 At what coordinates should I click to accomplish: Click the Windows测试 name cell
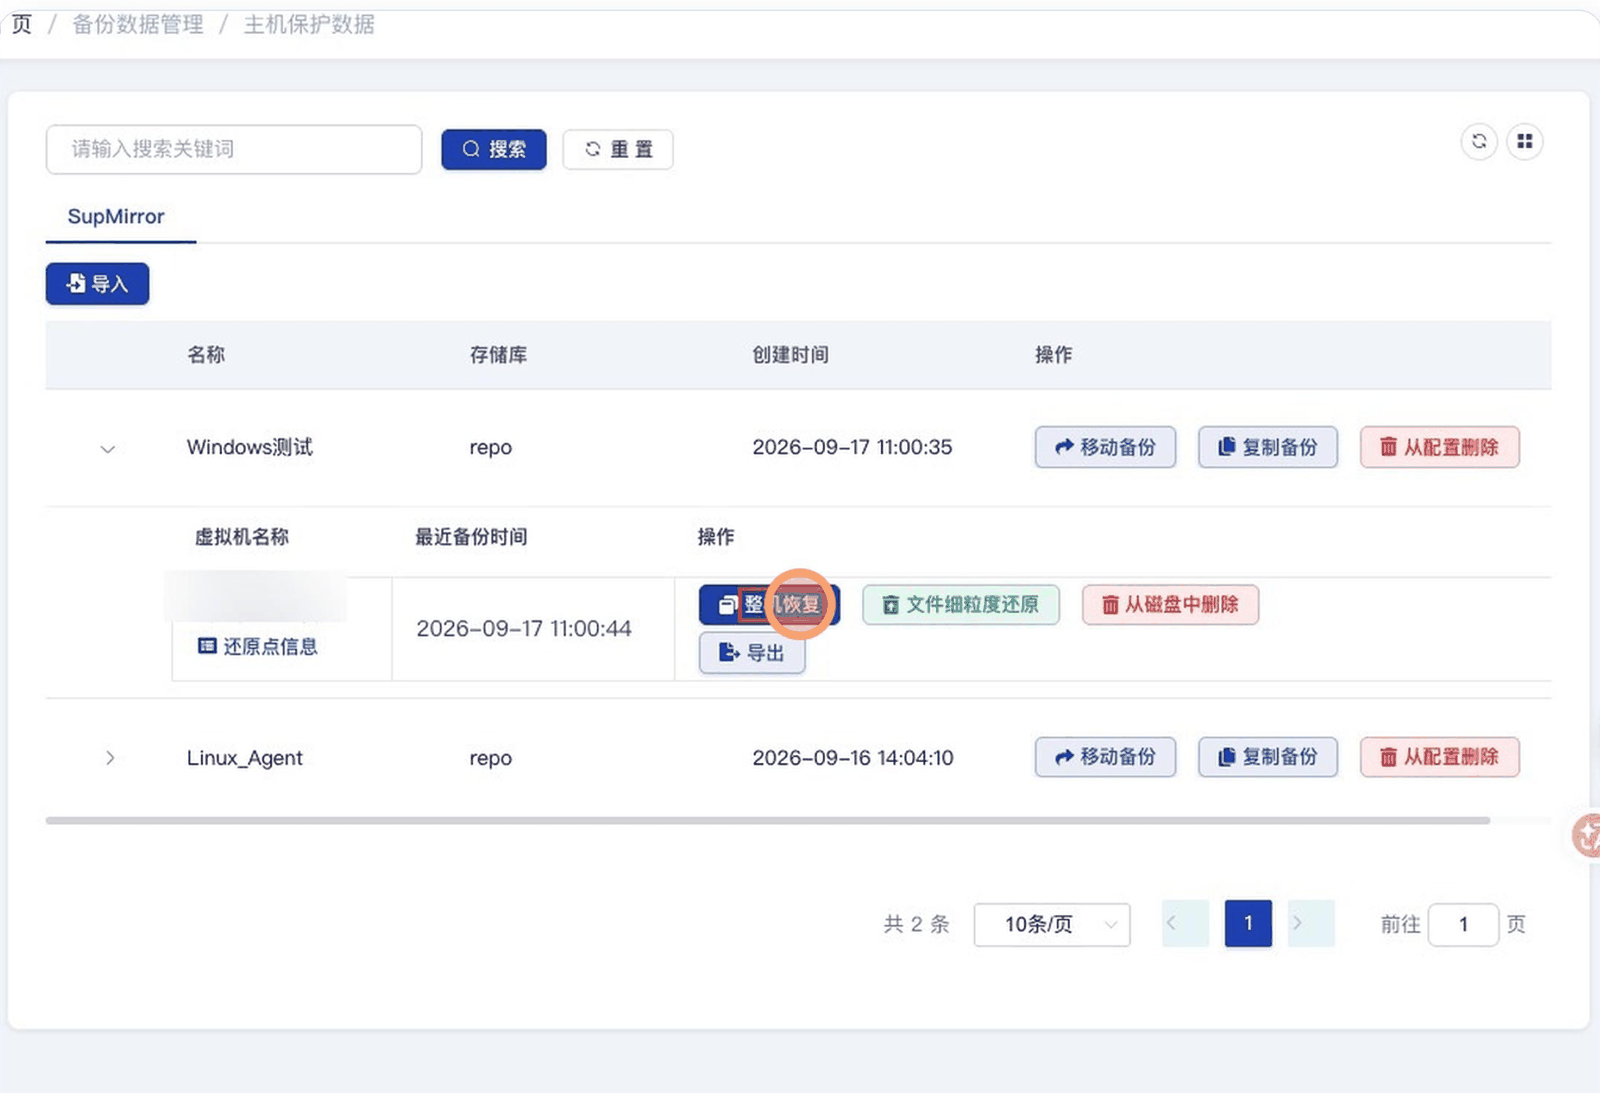click(250, 447)
